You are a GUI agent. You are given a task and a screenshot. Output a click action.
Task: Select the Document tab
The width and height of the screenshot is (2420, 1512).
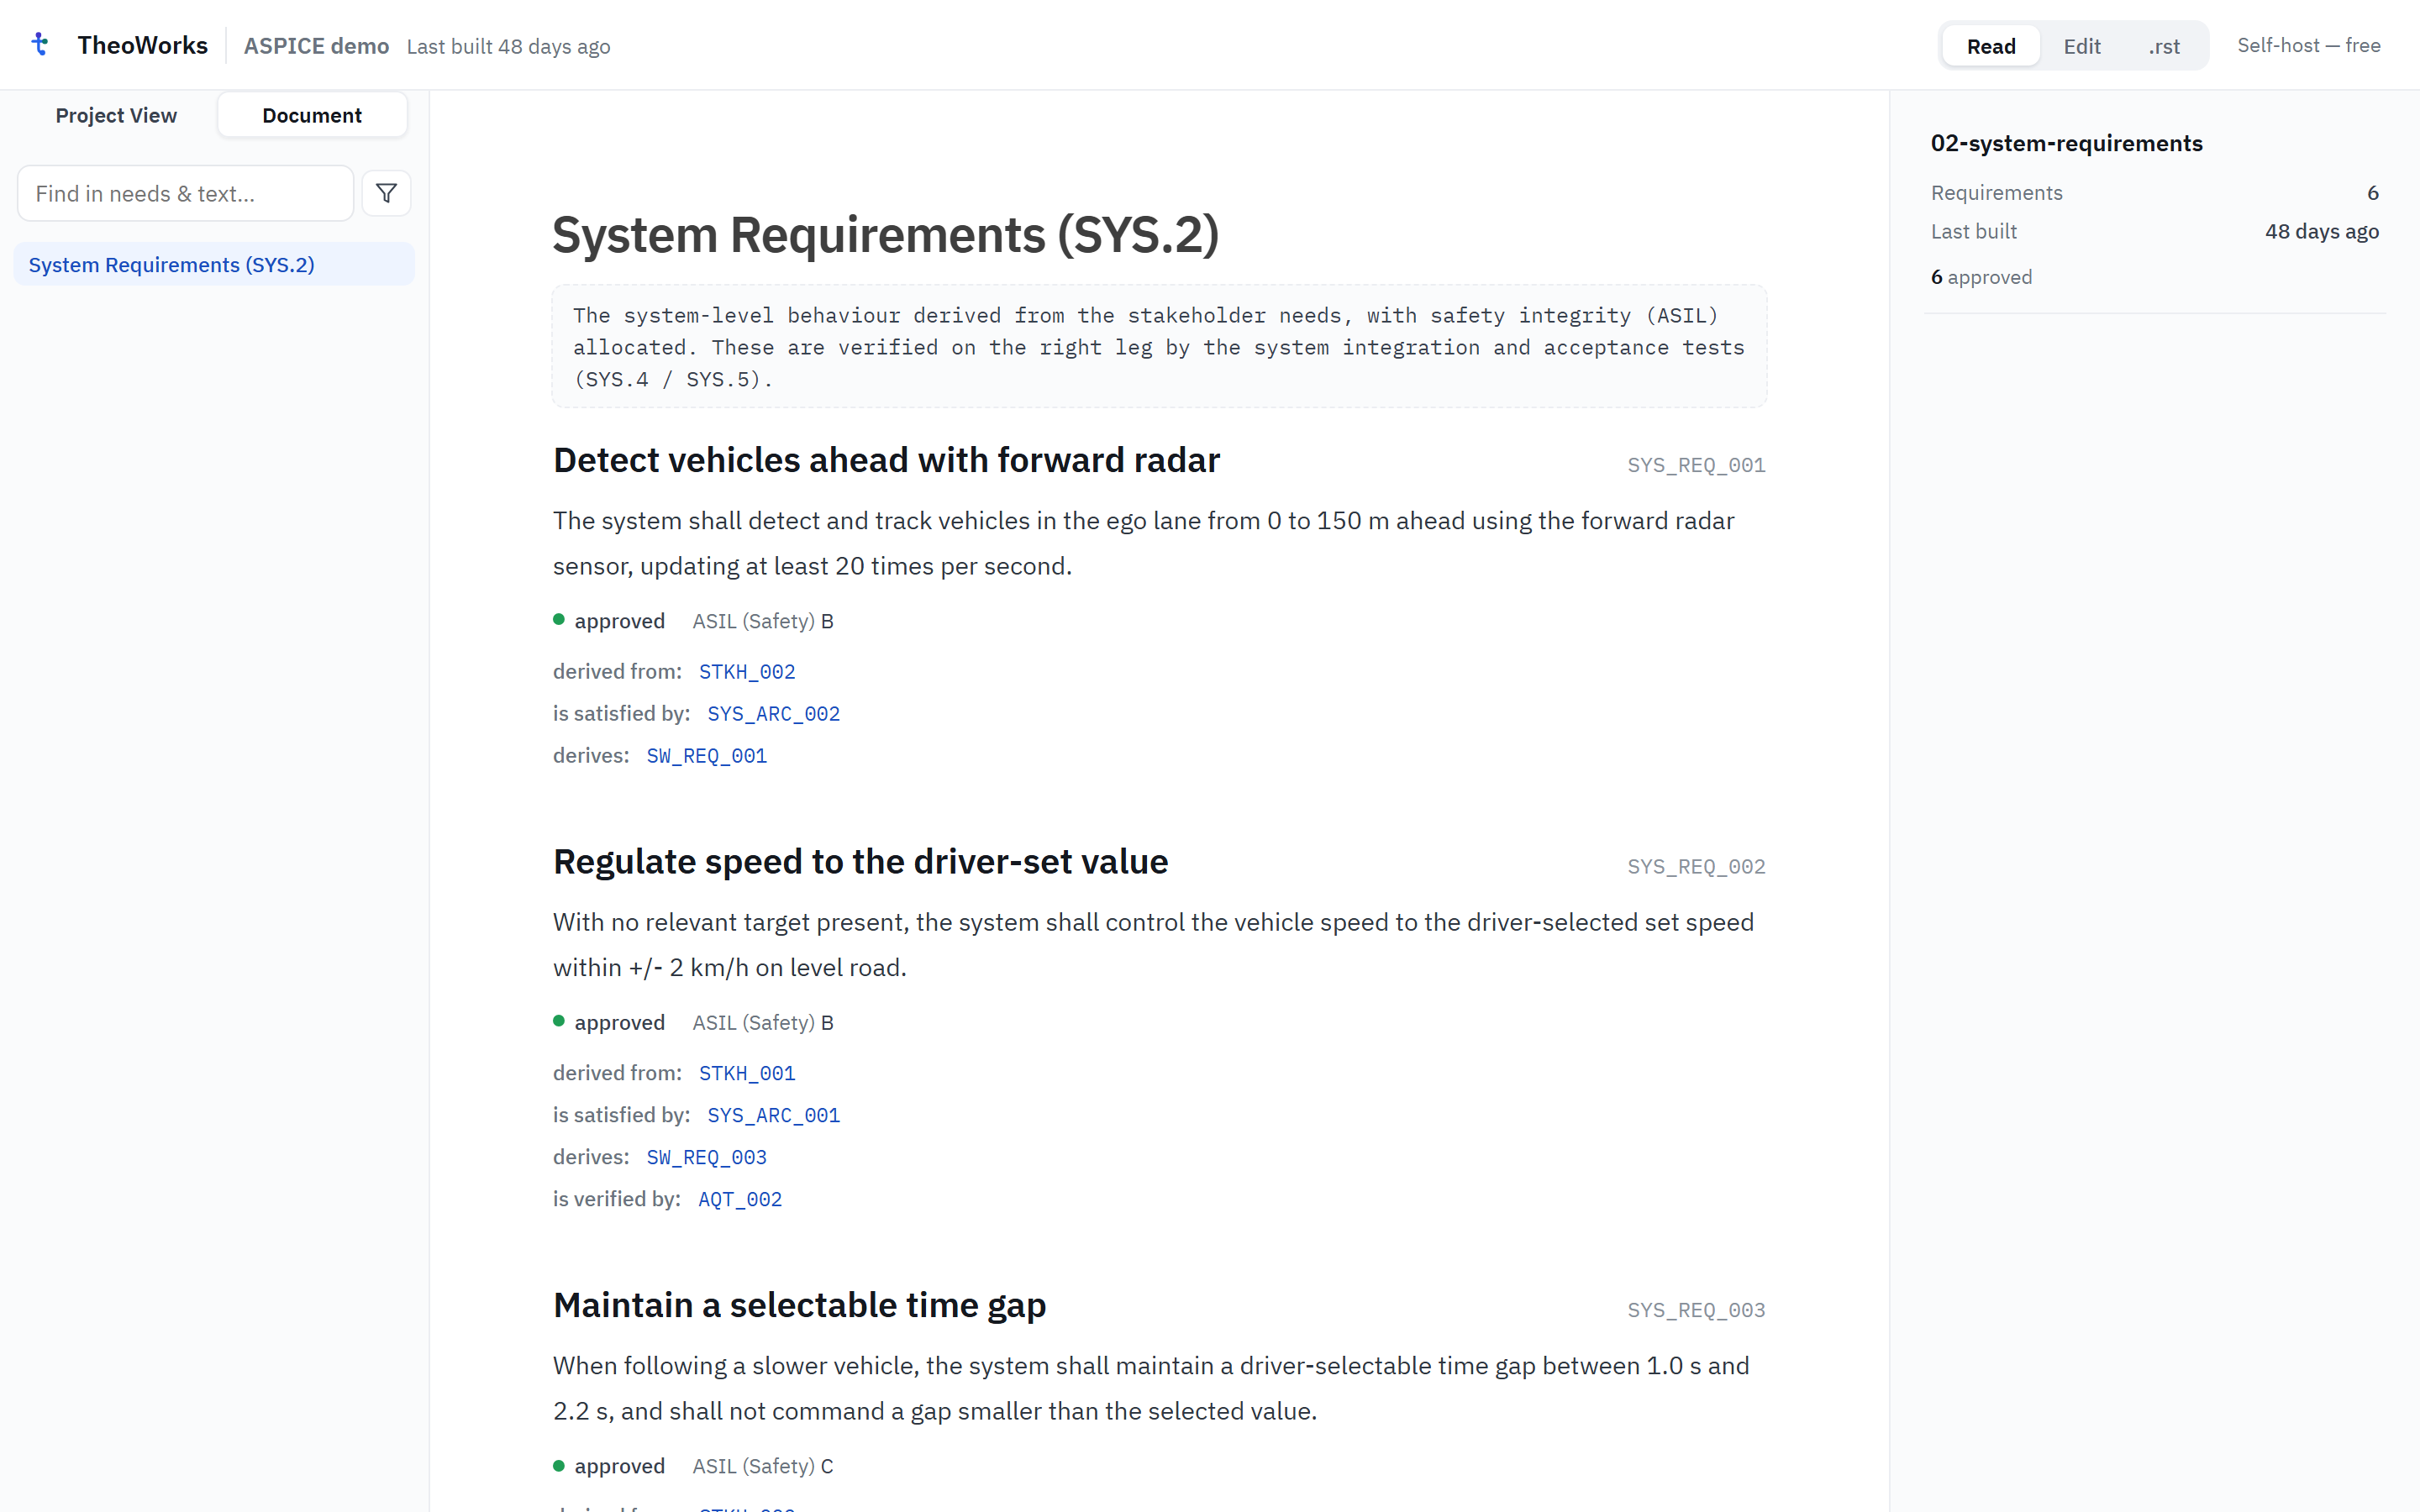pyautogui.click(x=312, y=115)
